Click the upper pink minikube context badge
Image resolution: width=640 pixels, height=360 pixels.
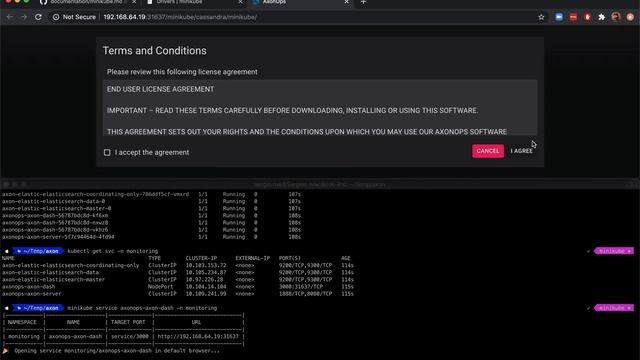coord(614,251)
